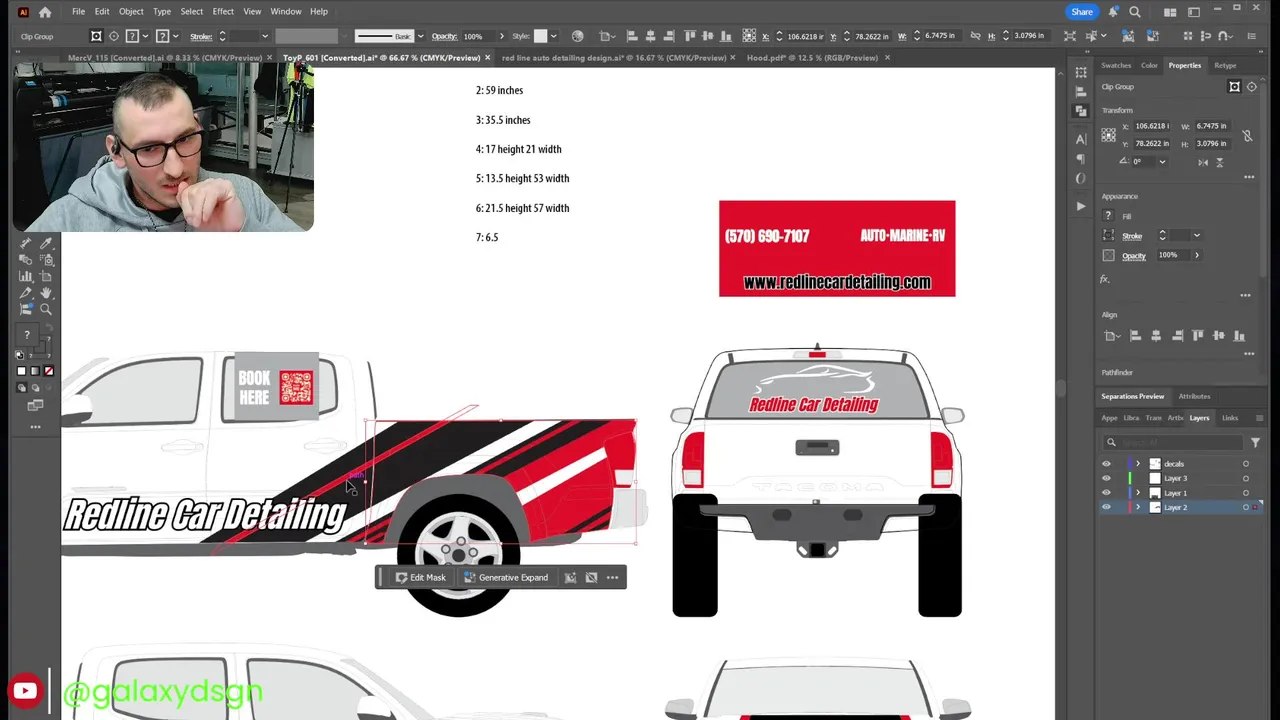This screenshot has width=1280, height=720.
Task: Click the Edit Clipping Path icon in Properties panel
Action: (1234, 87)
